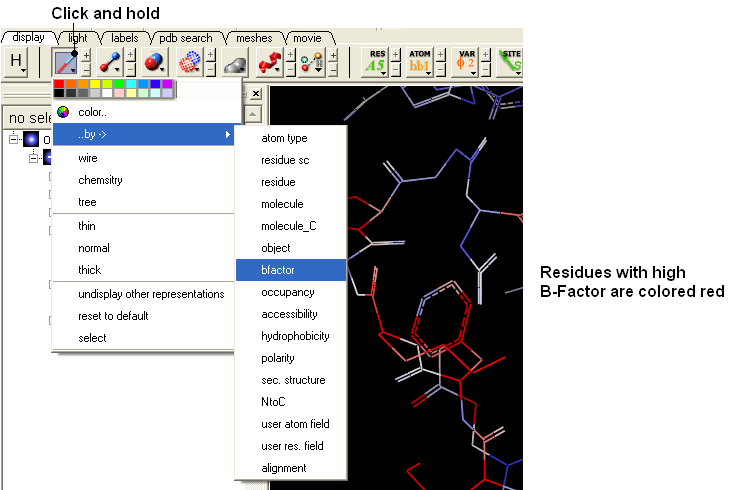Screen dimensions: 731x490
Task: Toggle the RES residue labels icon
Action: click(x=375, y=62)
